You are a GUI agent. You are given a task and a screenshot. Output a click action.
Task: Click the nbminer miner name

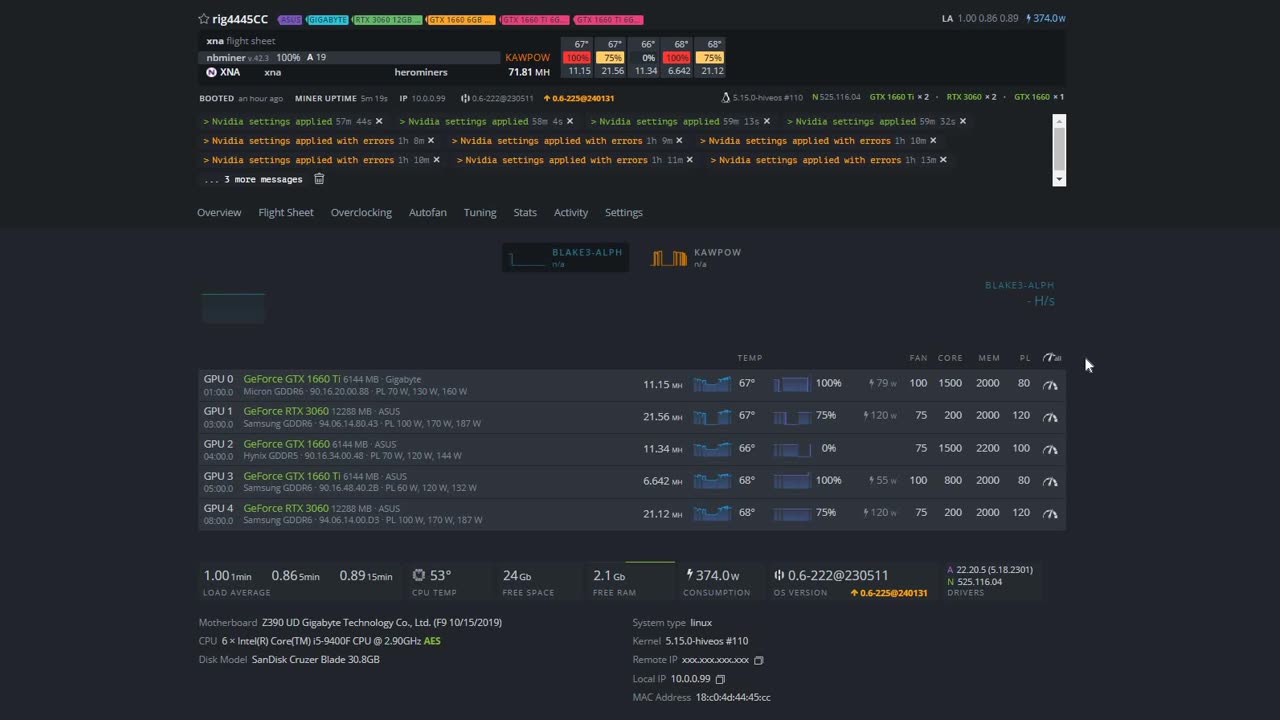[x=225, y=58]
